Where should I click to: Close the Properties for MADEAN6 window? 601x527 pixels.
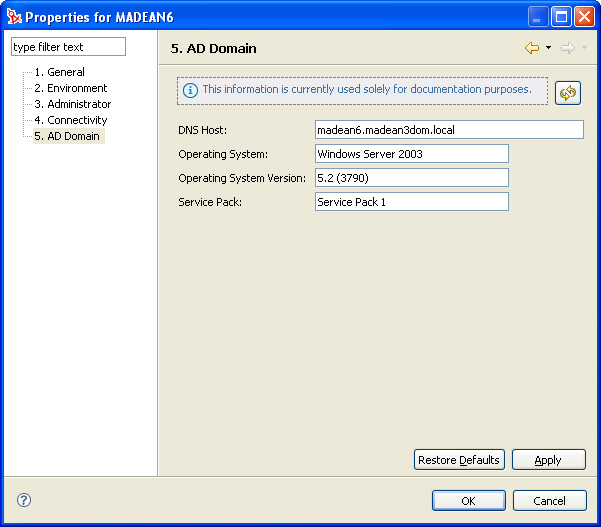tap(584, 17)
